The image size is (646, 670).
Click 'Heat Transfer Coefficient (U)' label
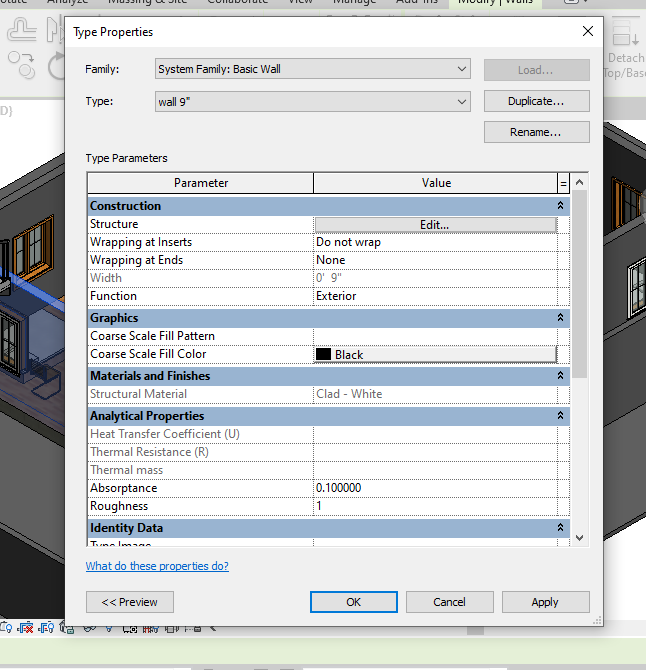pos(165,434)
